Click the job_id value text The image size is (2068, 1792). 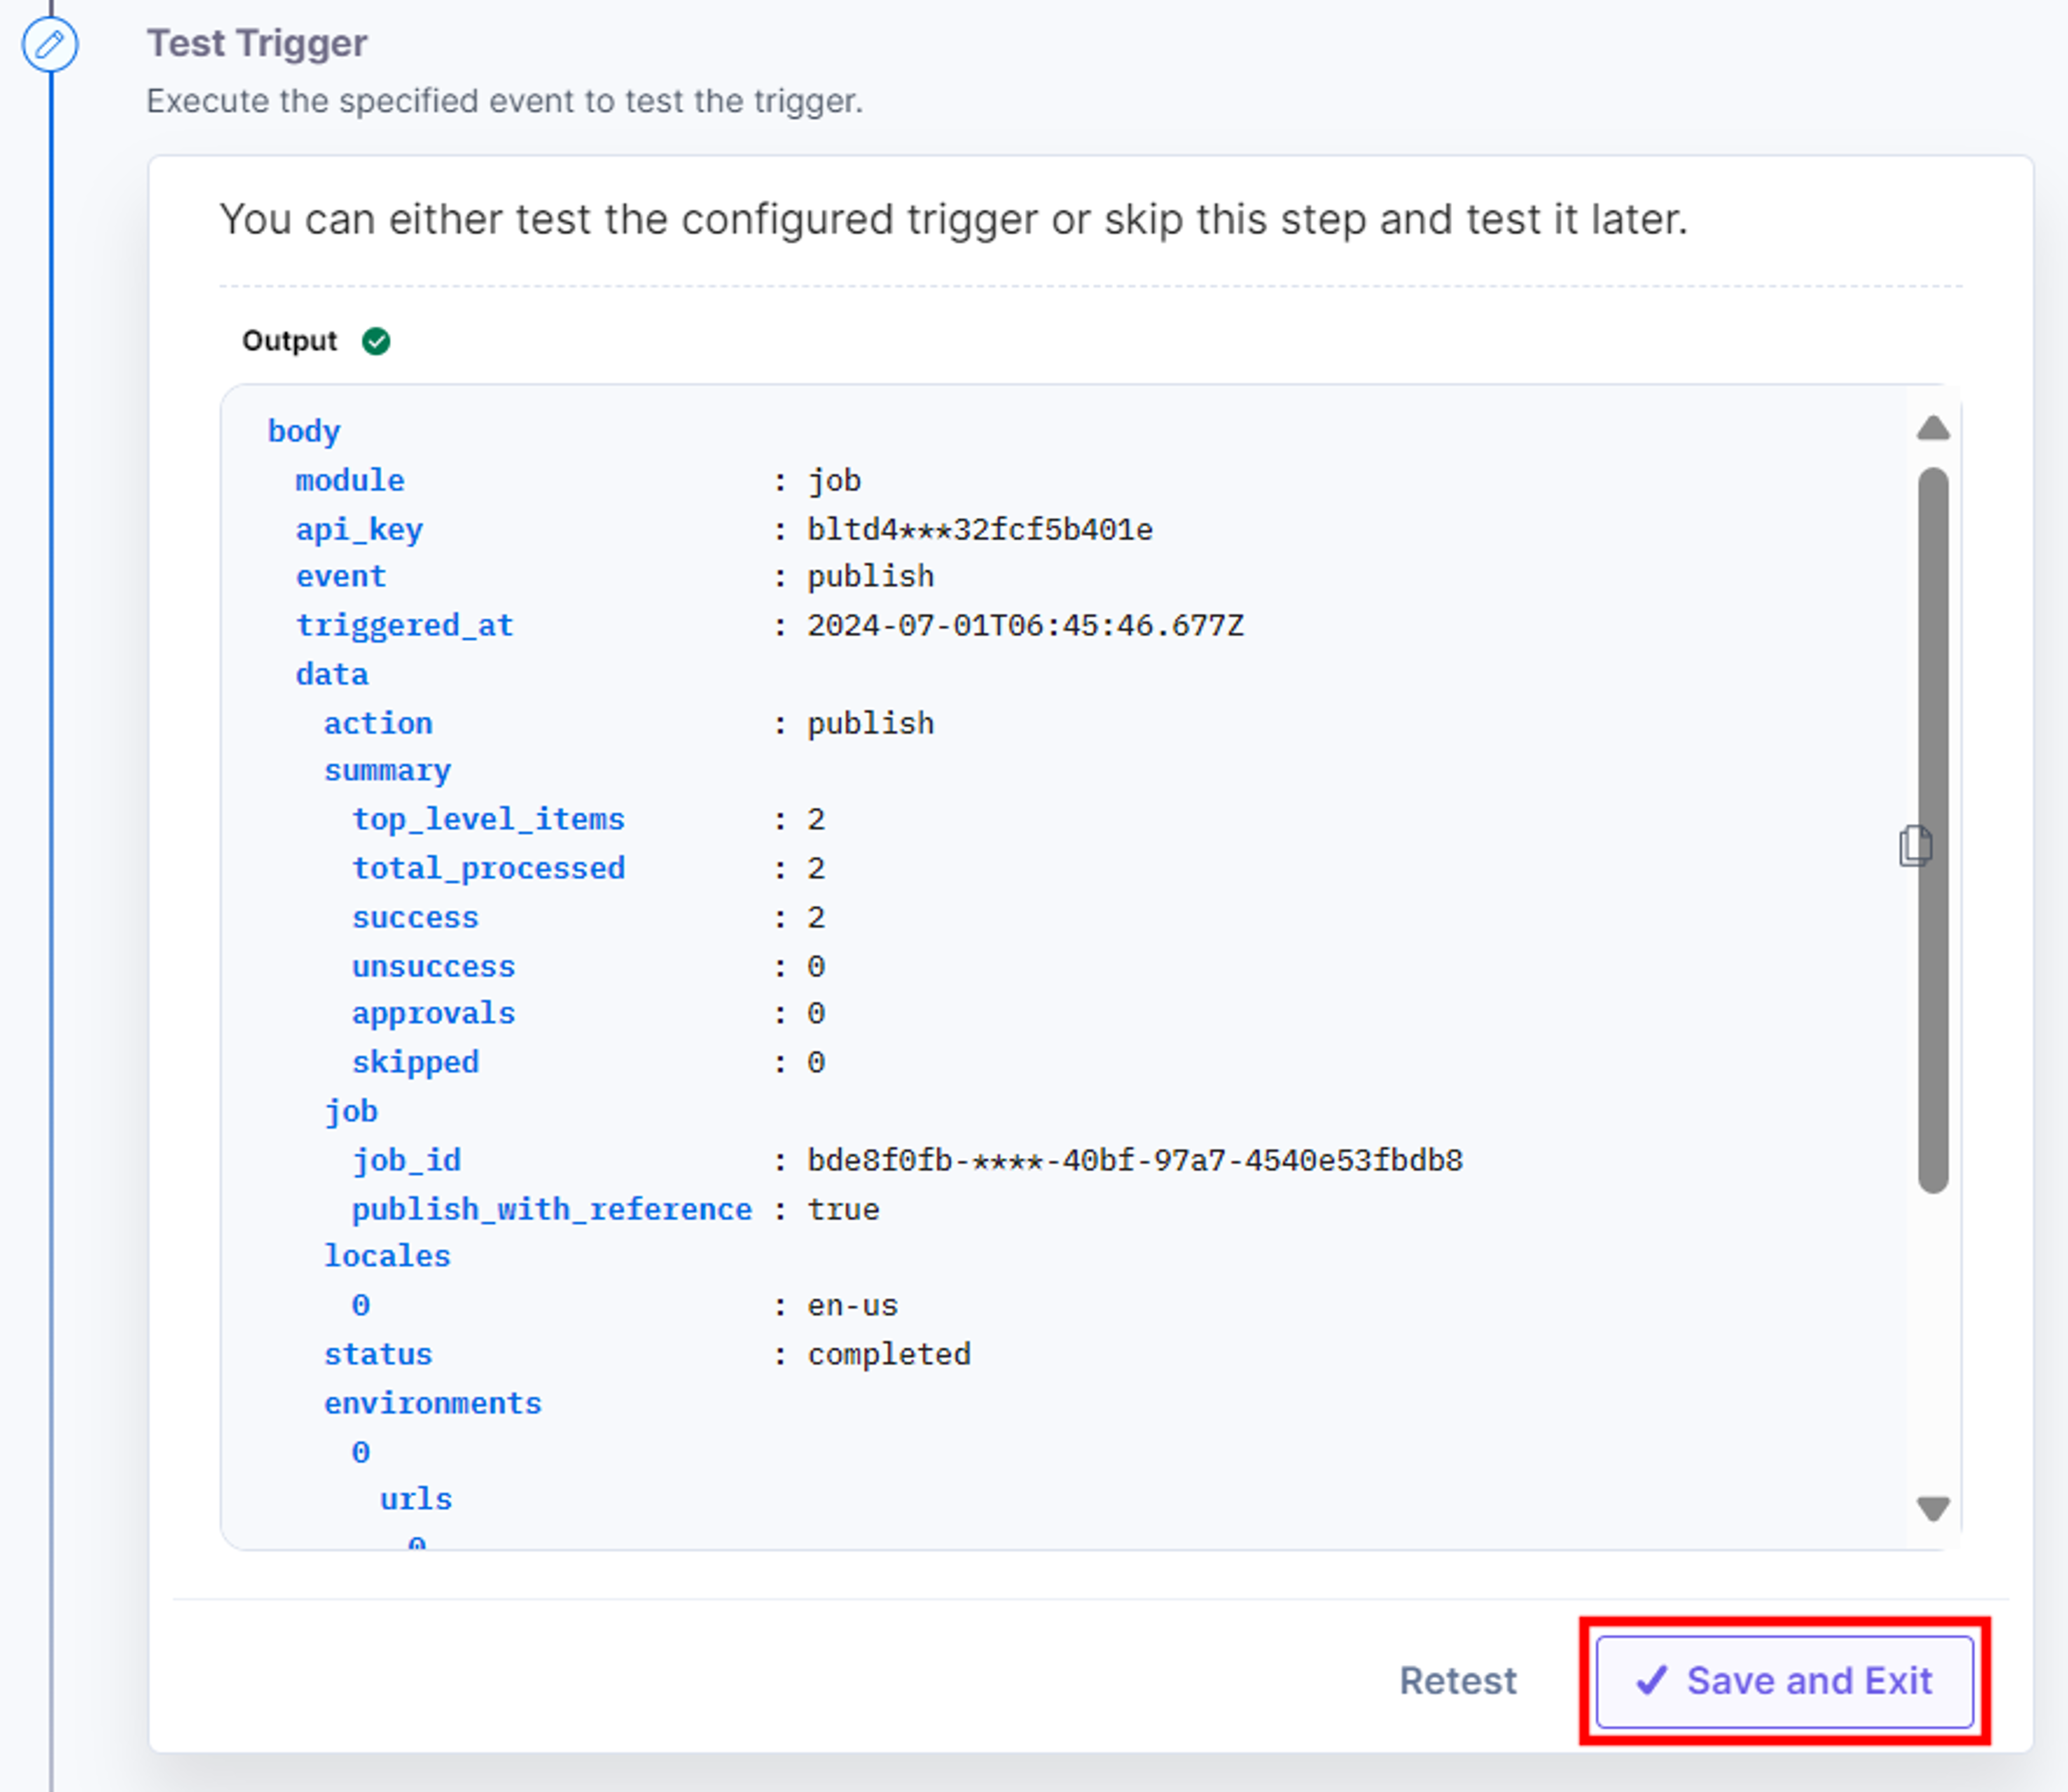pos(1135,1160)
